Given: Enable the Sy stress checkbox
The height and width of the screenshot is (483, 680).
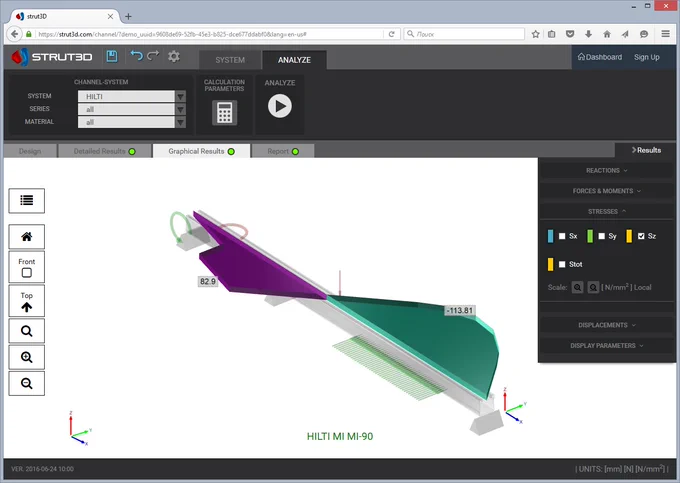Looking at the screenshot, I should pos(602,236).
